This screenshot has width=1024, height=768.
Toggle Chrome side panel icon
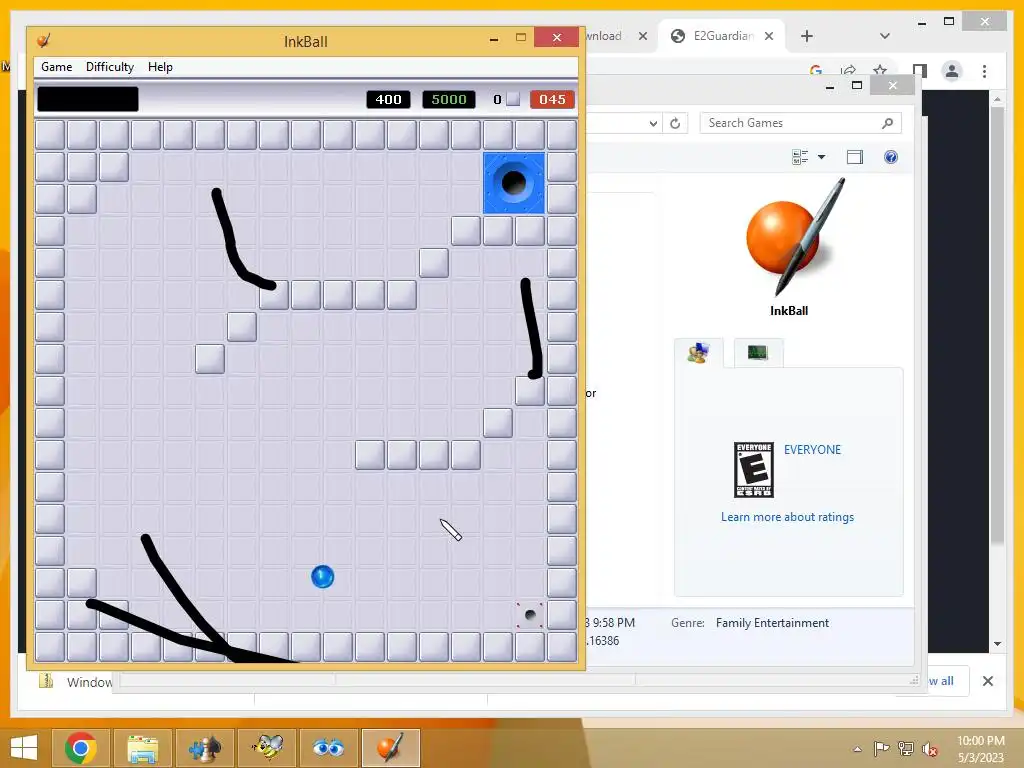[920, 71]
